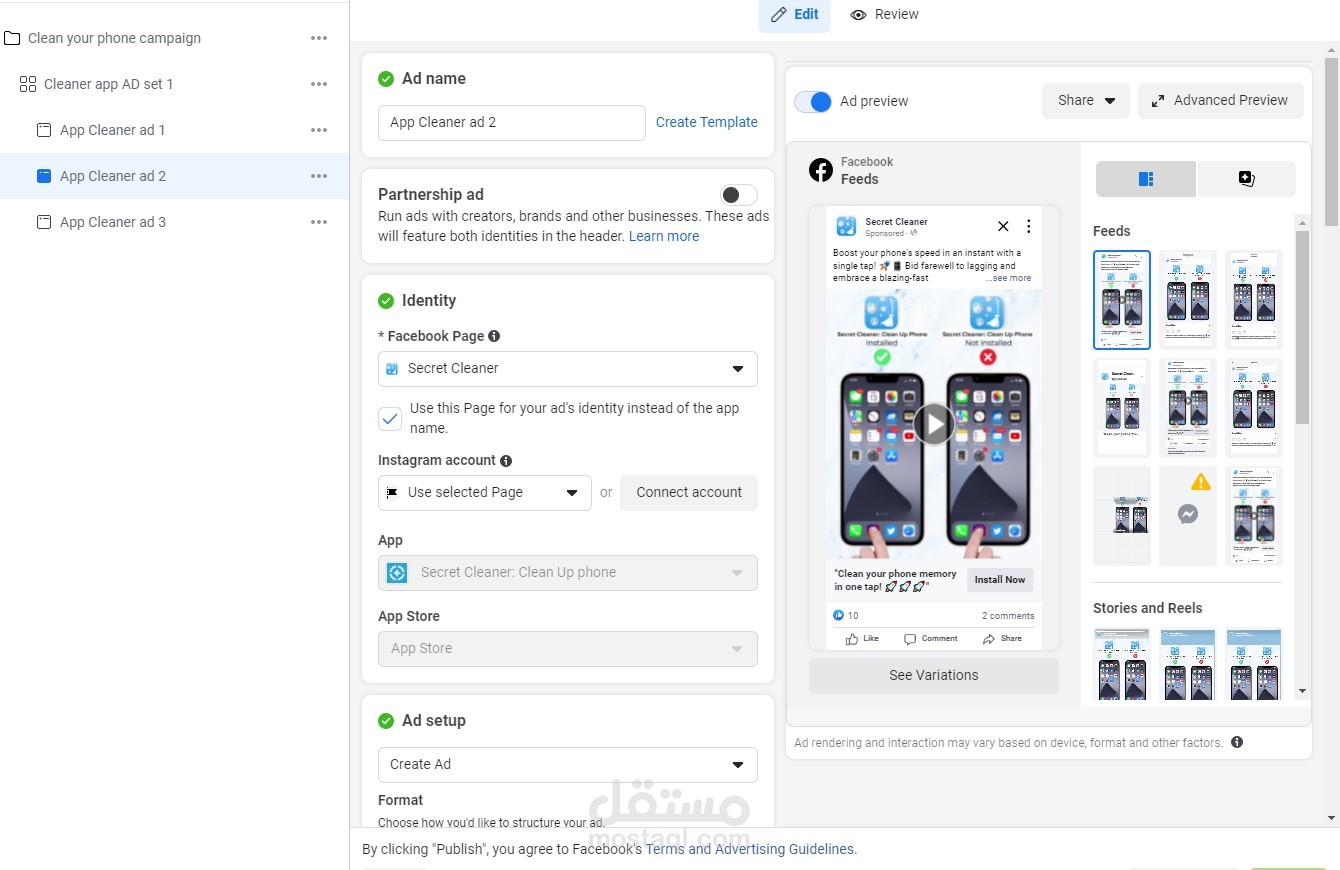Close the Secret Cleaner ad preview post
Image resolution: width=1340 pixels, height=870 pixels.
1003,226
